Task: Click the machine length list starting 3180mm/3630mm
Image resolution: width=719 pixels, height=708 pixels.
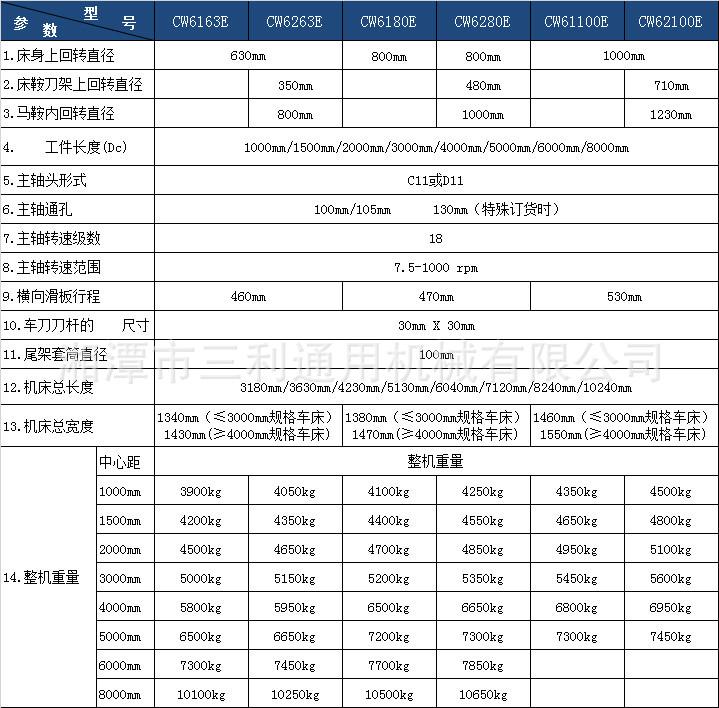Action: coord(436,387)
